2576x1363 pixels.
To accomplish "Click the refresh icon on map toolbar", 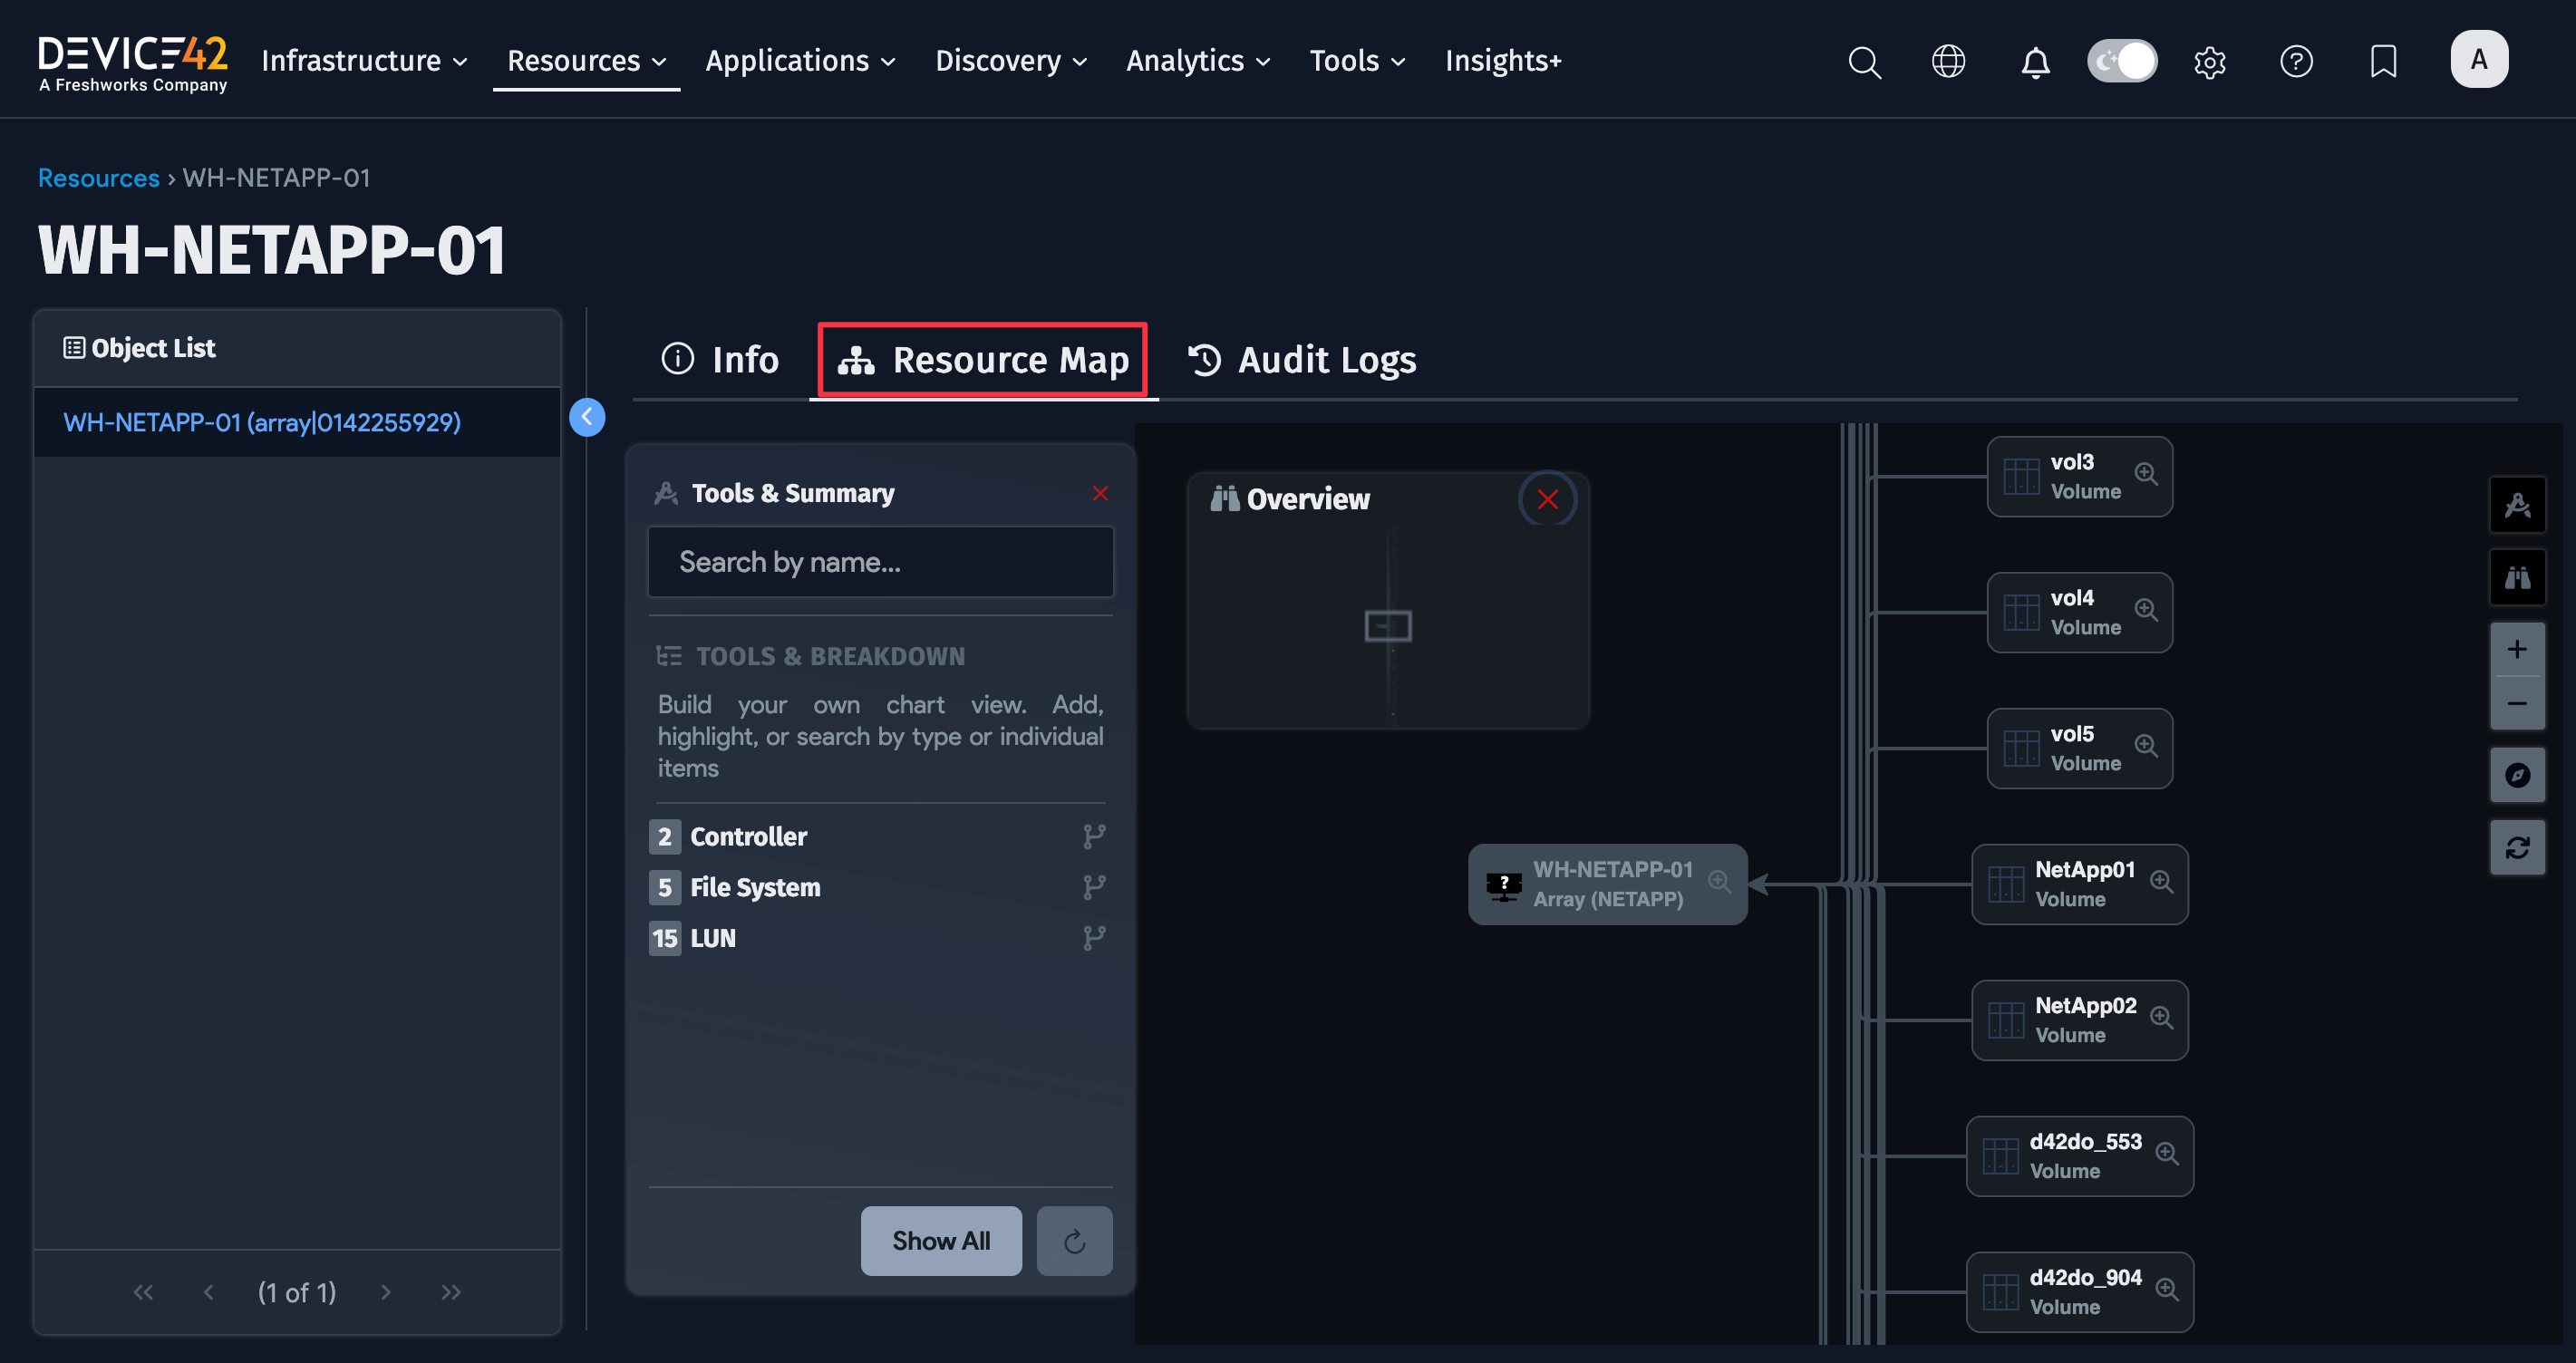I will (2516, 847).
